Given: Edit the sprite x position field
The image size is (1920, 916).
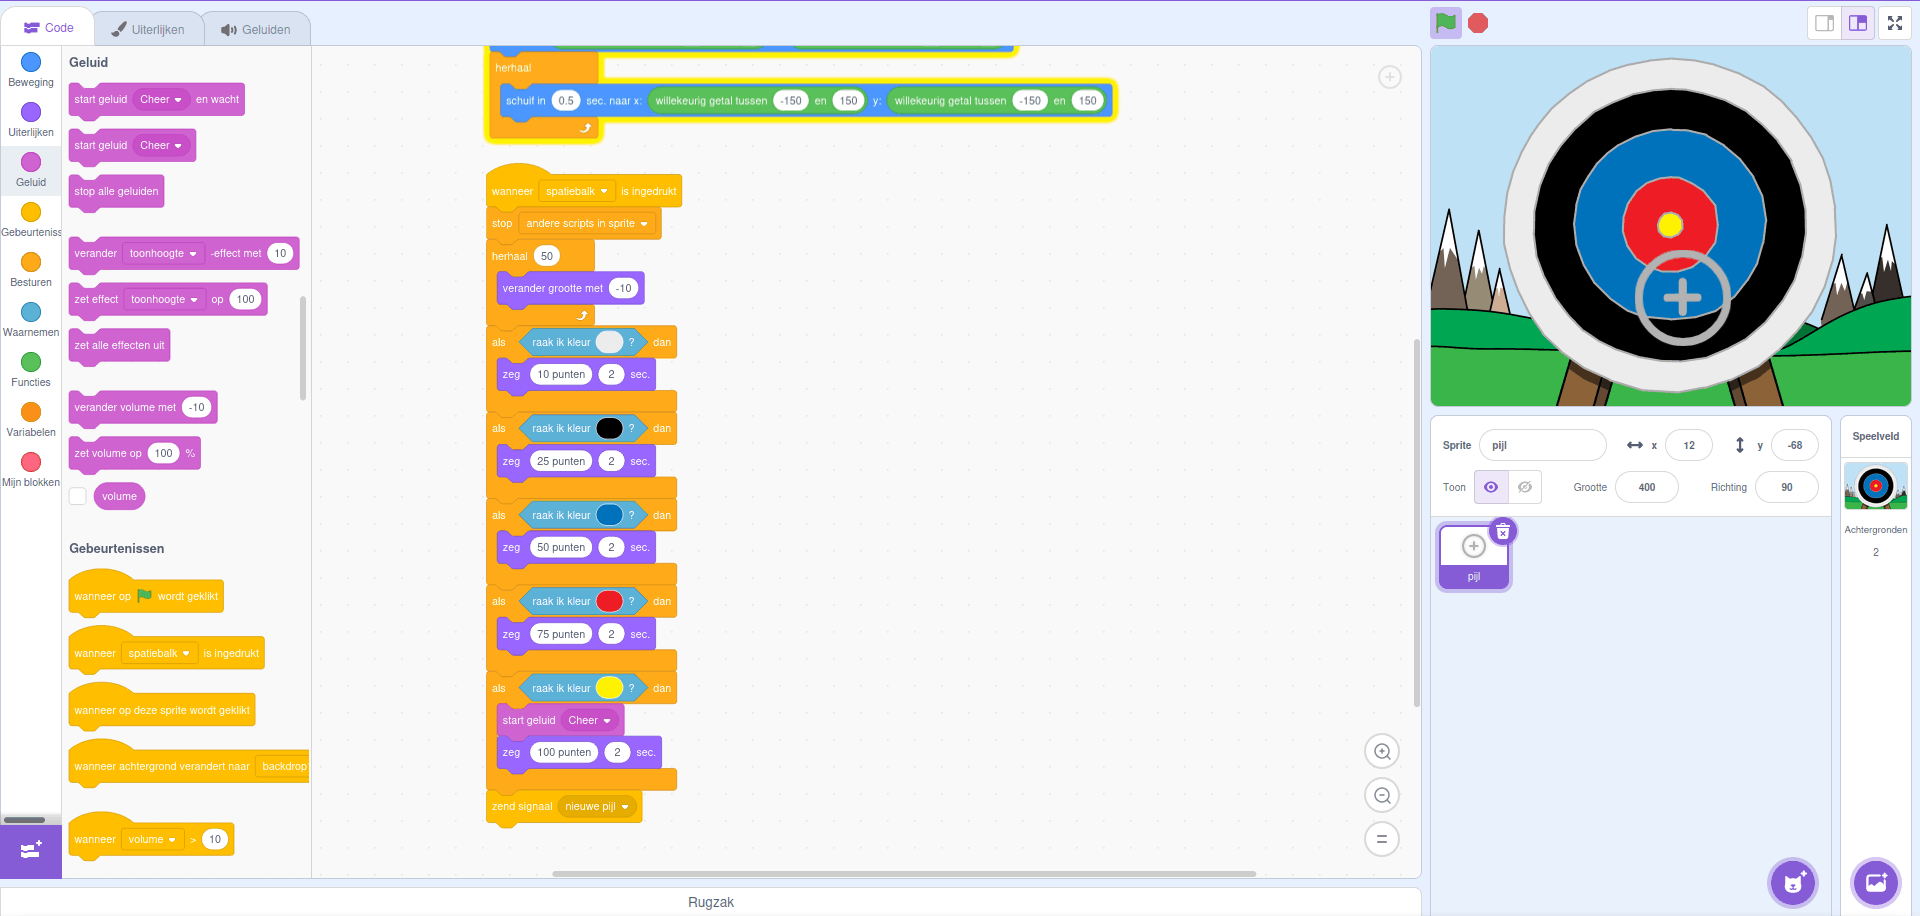Looking at the screenshot, I should coord(1689,445).
